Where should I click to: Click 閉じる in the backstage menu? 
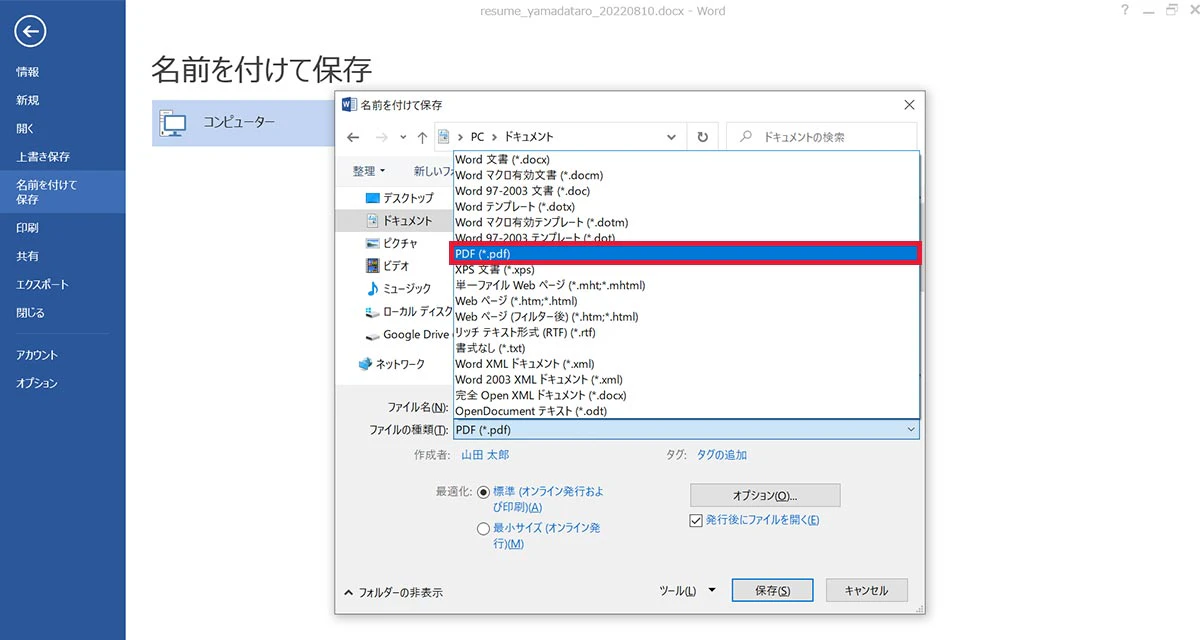coord(31,312)
